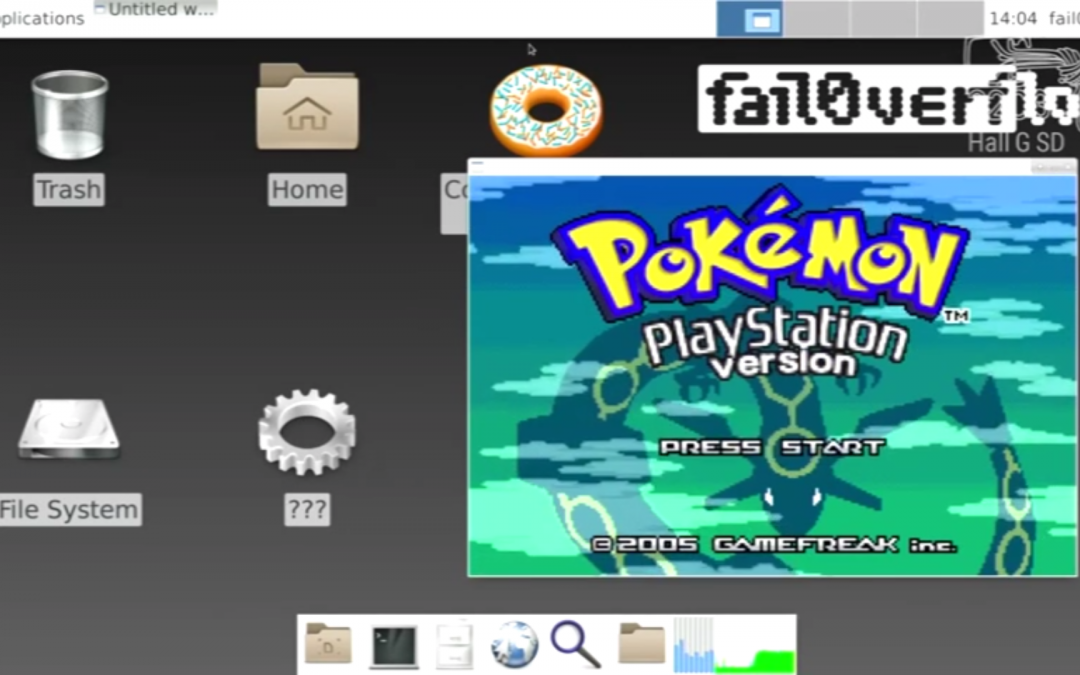Select the sprinkled donut desktop icon
The height and width of the screenshot is (675, 1080).
(546, 110)
